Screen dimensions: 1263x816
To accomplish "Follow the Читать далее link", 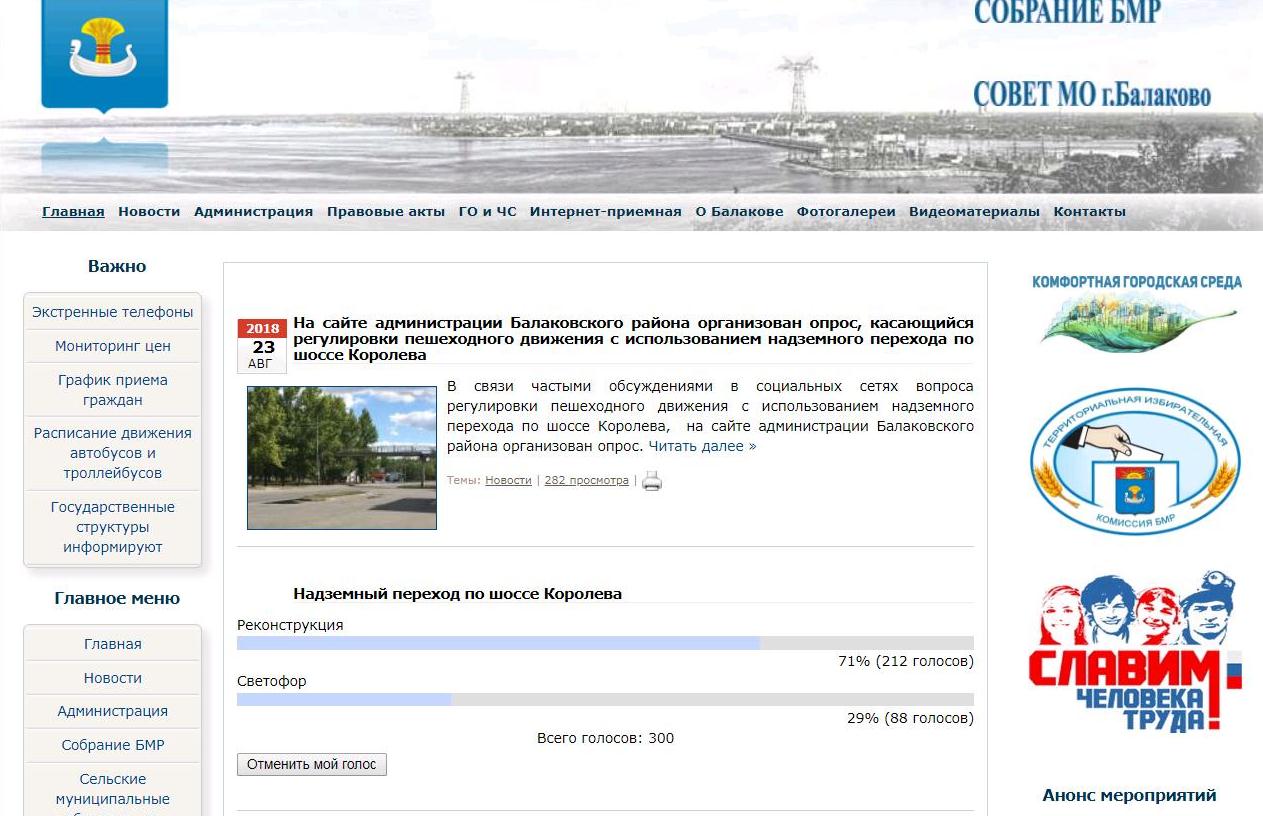I will [x=702, y=446].
